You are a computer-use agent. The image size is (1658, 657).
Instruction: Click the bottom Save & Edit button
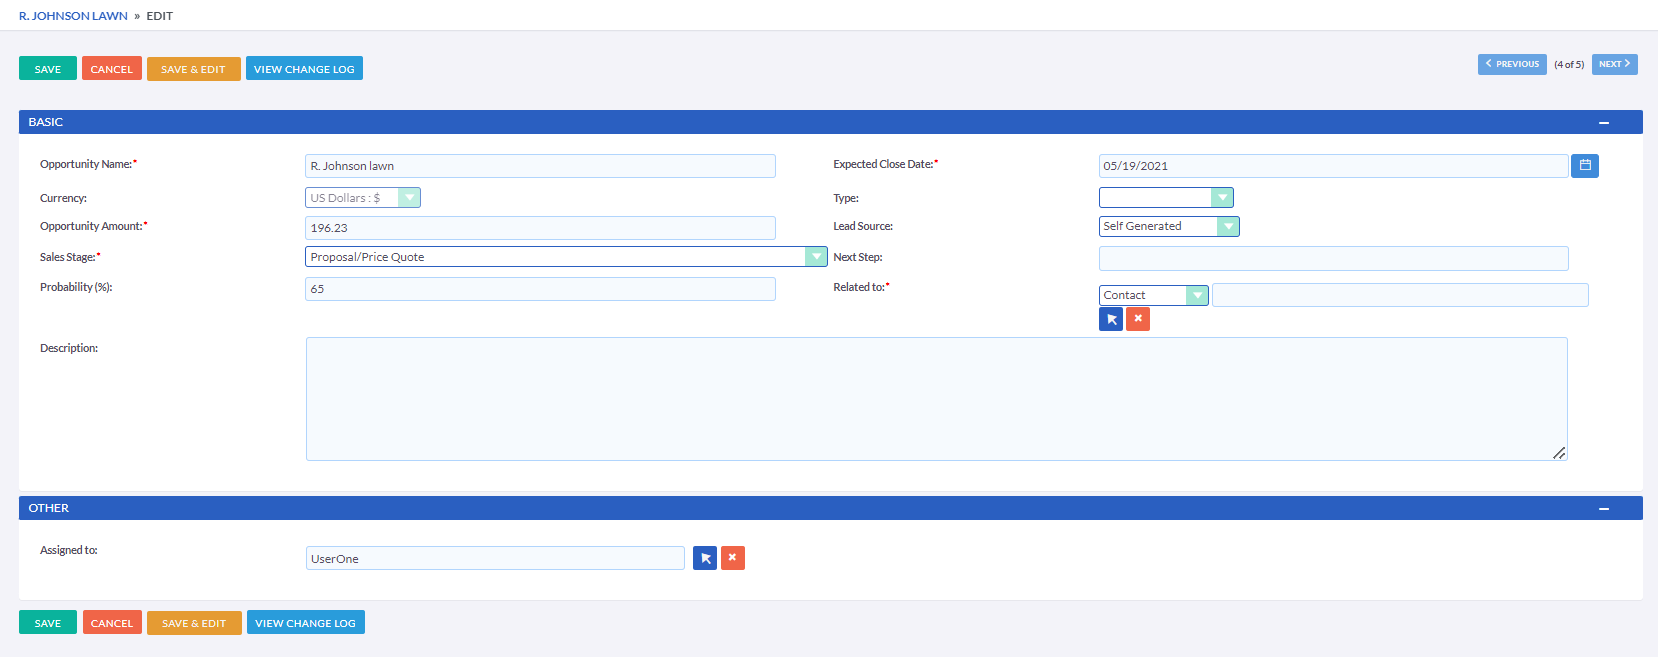(x=194, y=623)
